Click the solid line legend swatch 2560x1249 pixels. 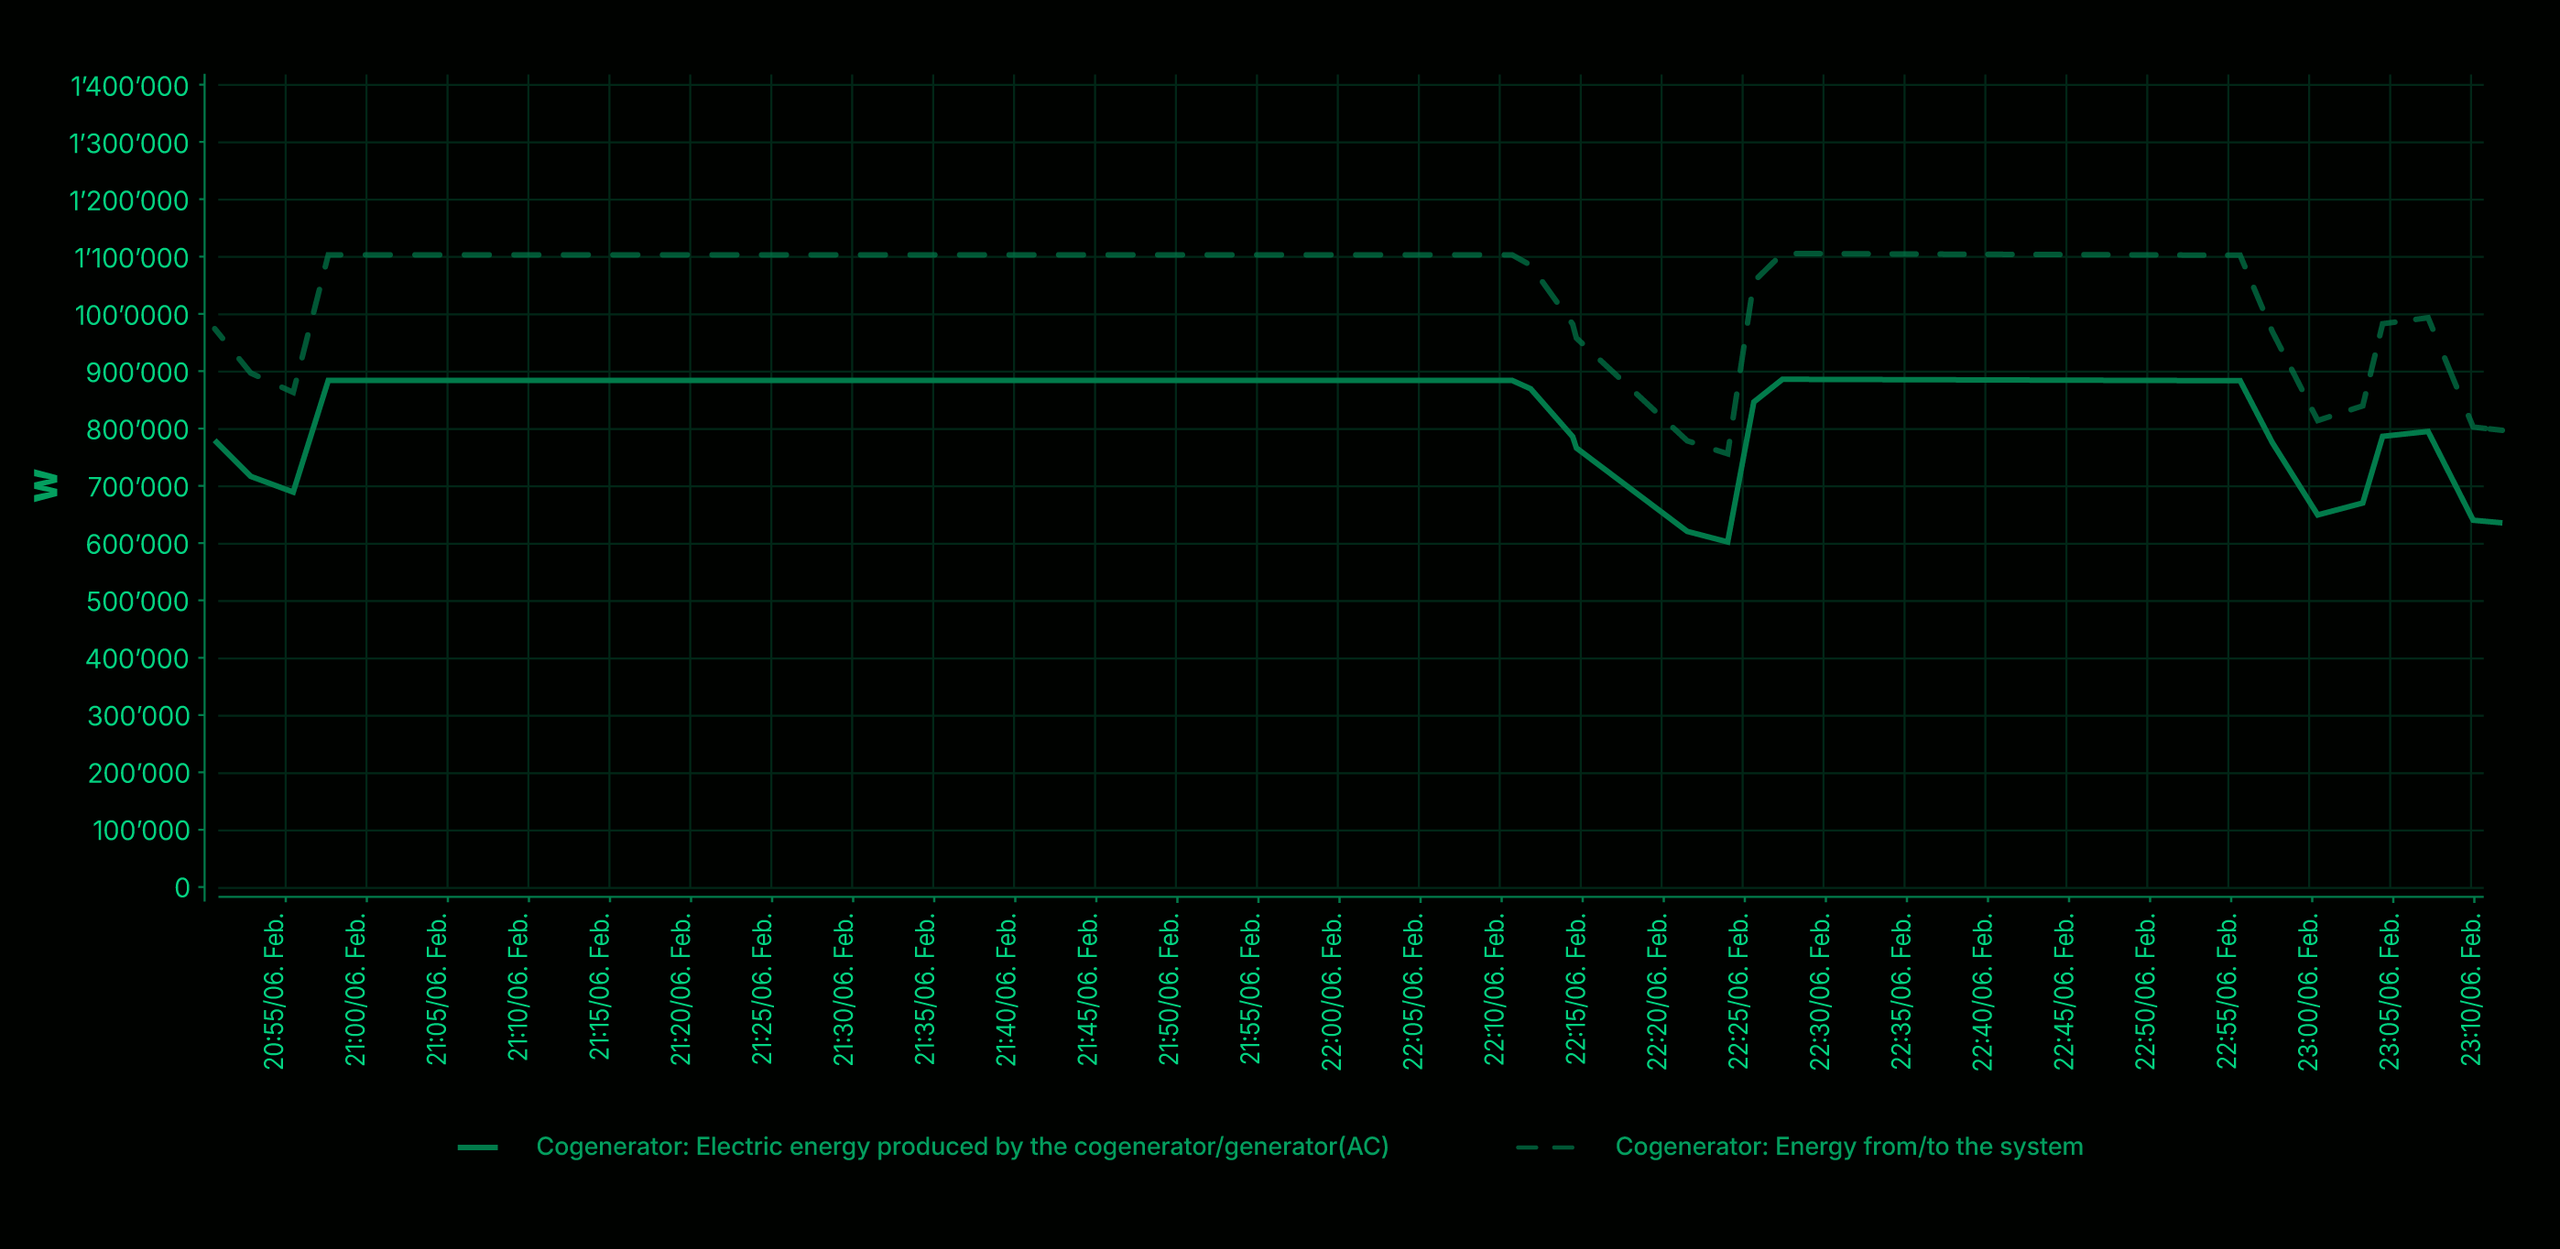point(478,1147)
